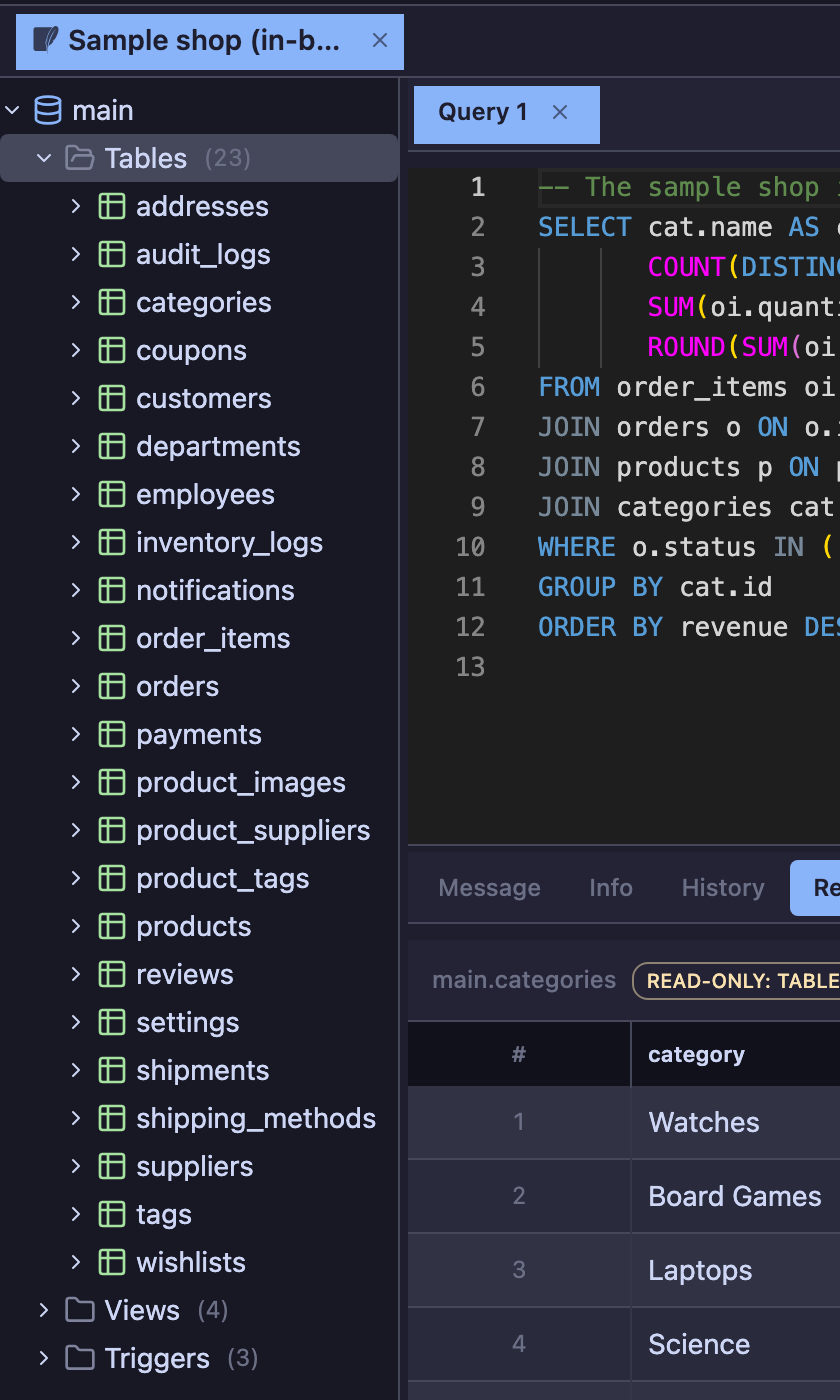Close the Query 1 tab
The image size is (840, 1400).
point(560,112)
